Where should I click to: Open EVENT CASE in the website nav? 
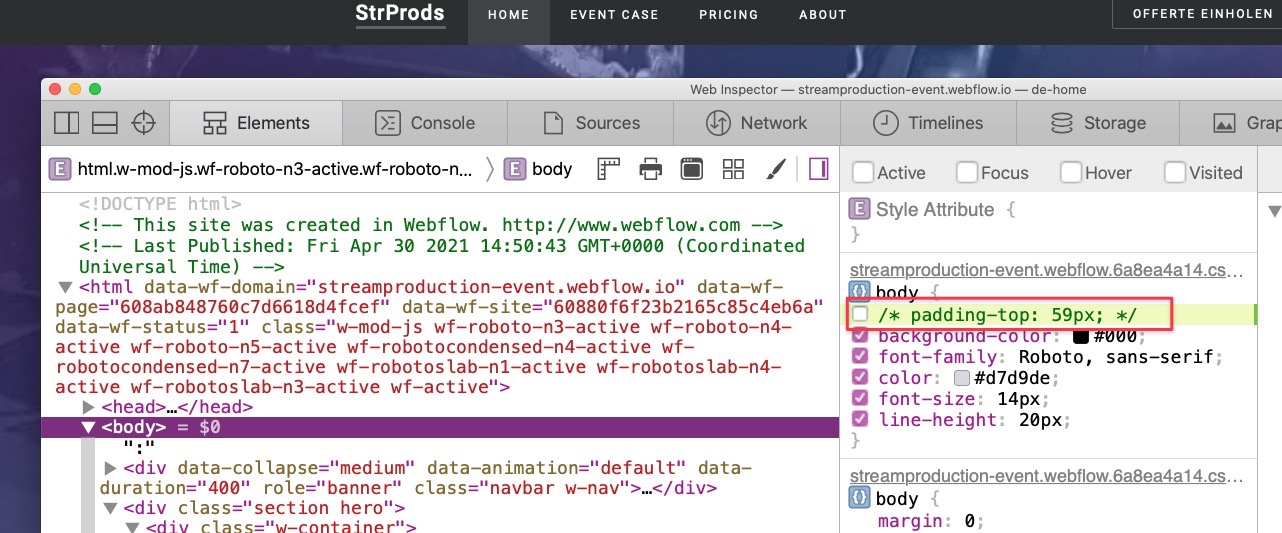[x=614, y=14]
